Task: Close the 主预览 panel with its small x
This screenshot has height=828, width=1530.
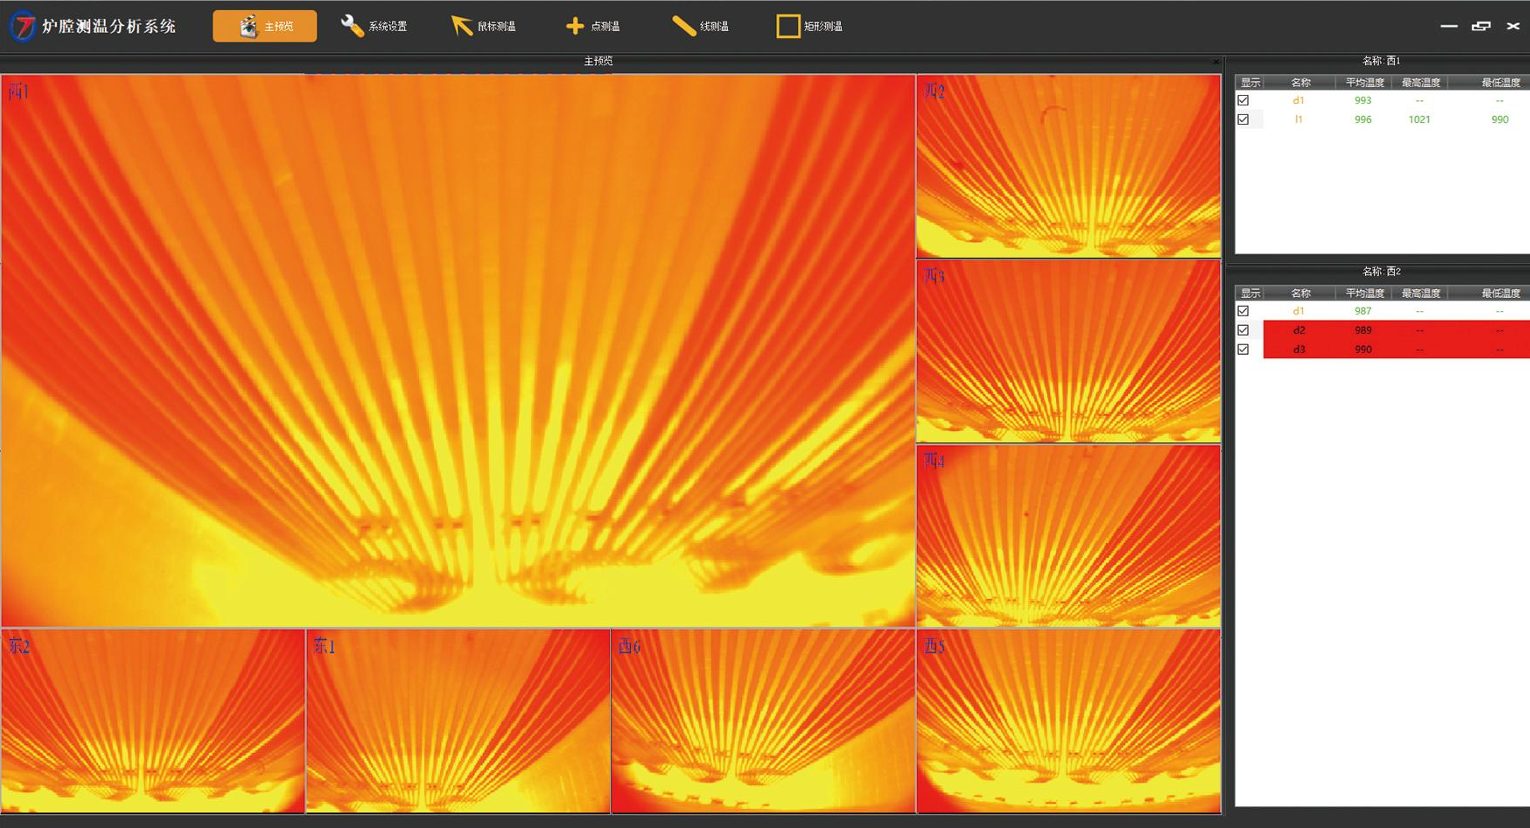Action: pos(1216,62)
